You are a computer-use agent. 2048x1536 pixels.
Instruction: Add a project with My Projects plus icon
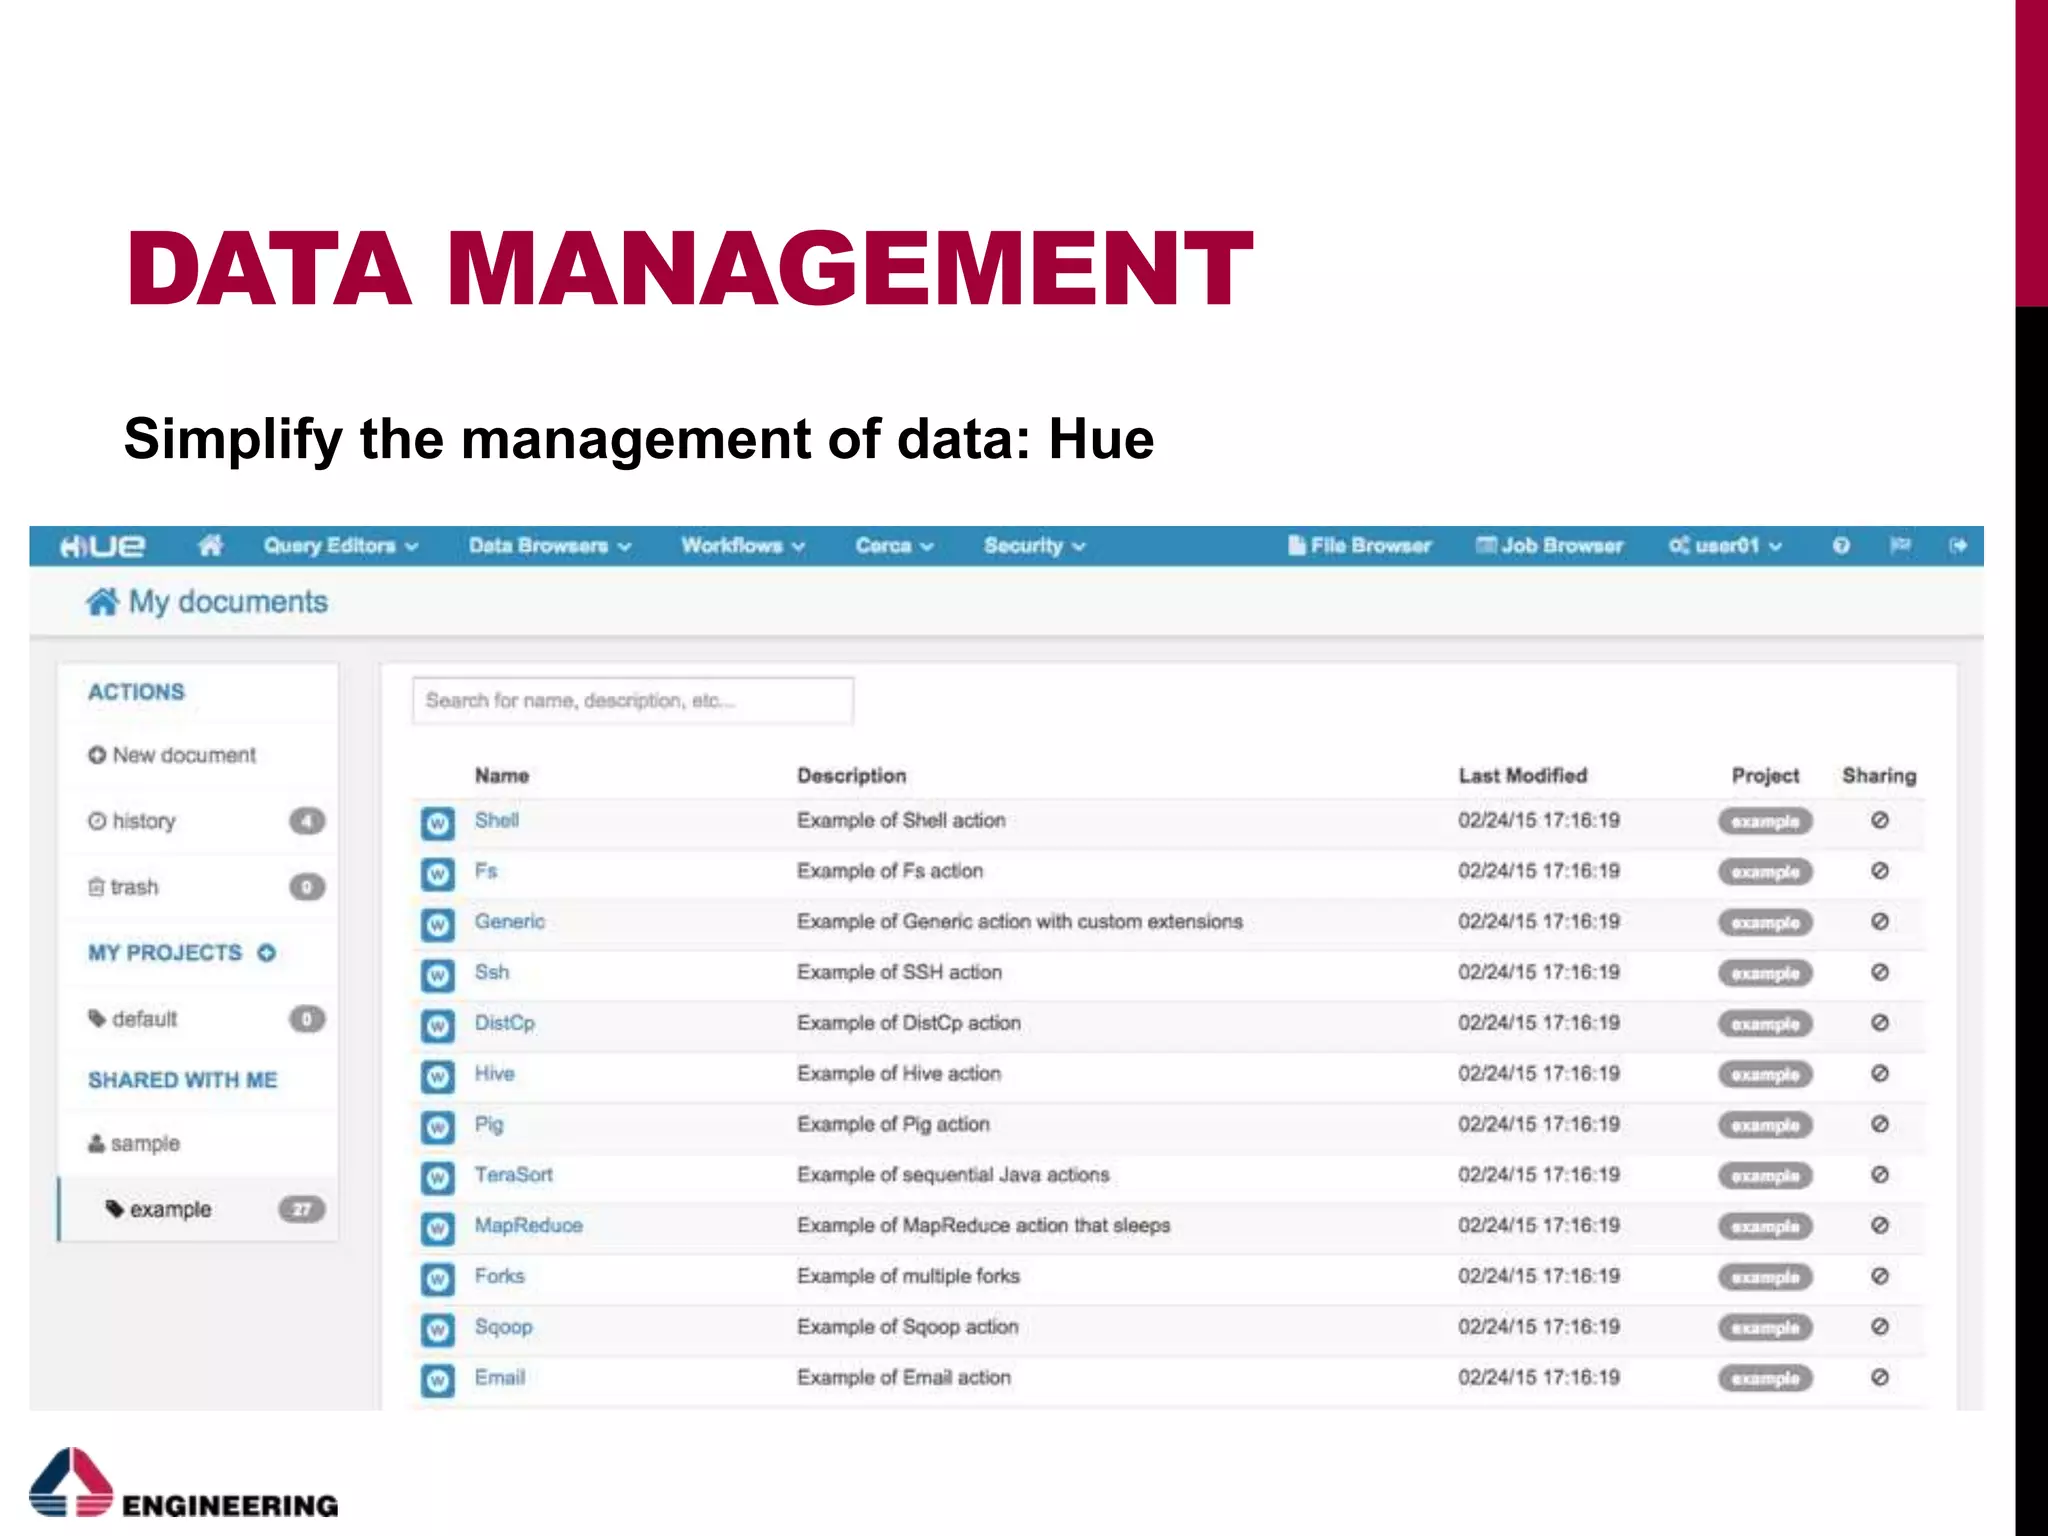[x=266, y=953]
